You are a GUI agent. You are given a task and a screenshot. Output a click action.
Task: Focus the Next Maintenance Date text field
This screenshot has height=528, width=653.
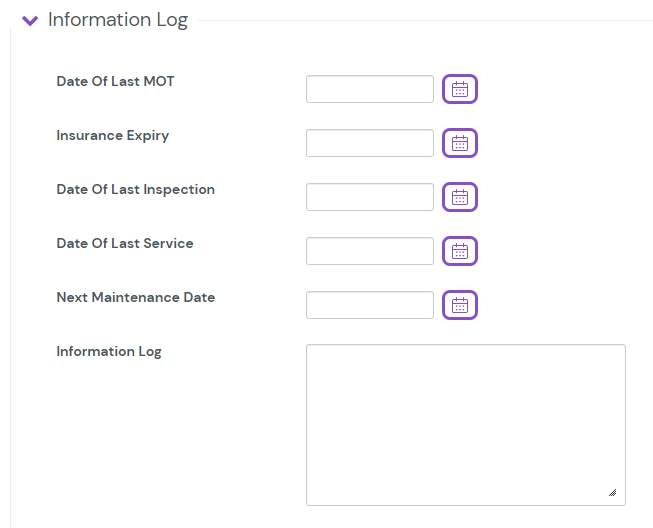coord(370,305)
